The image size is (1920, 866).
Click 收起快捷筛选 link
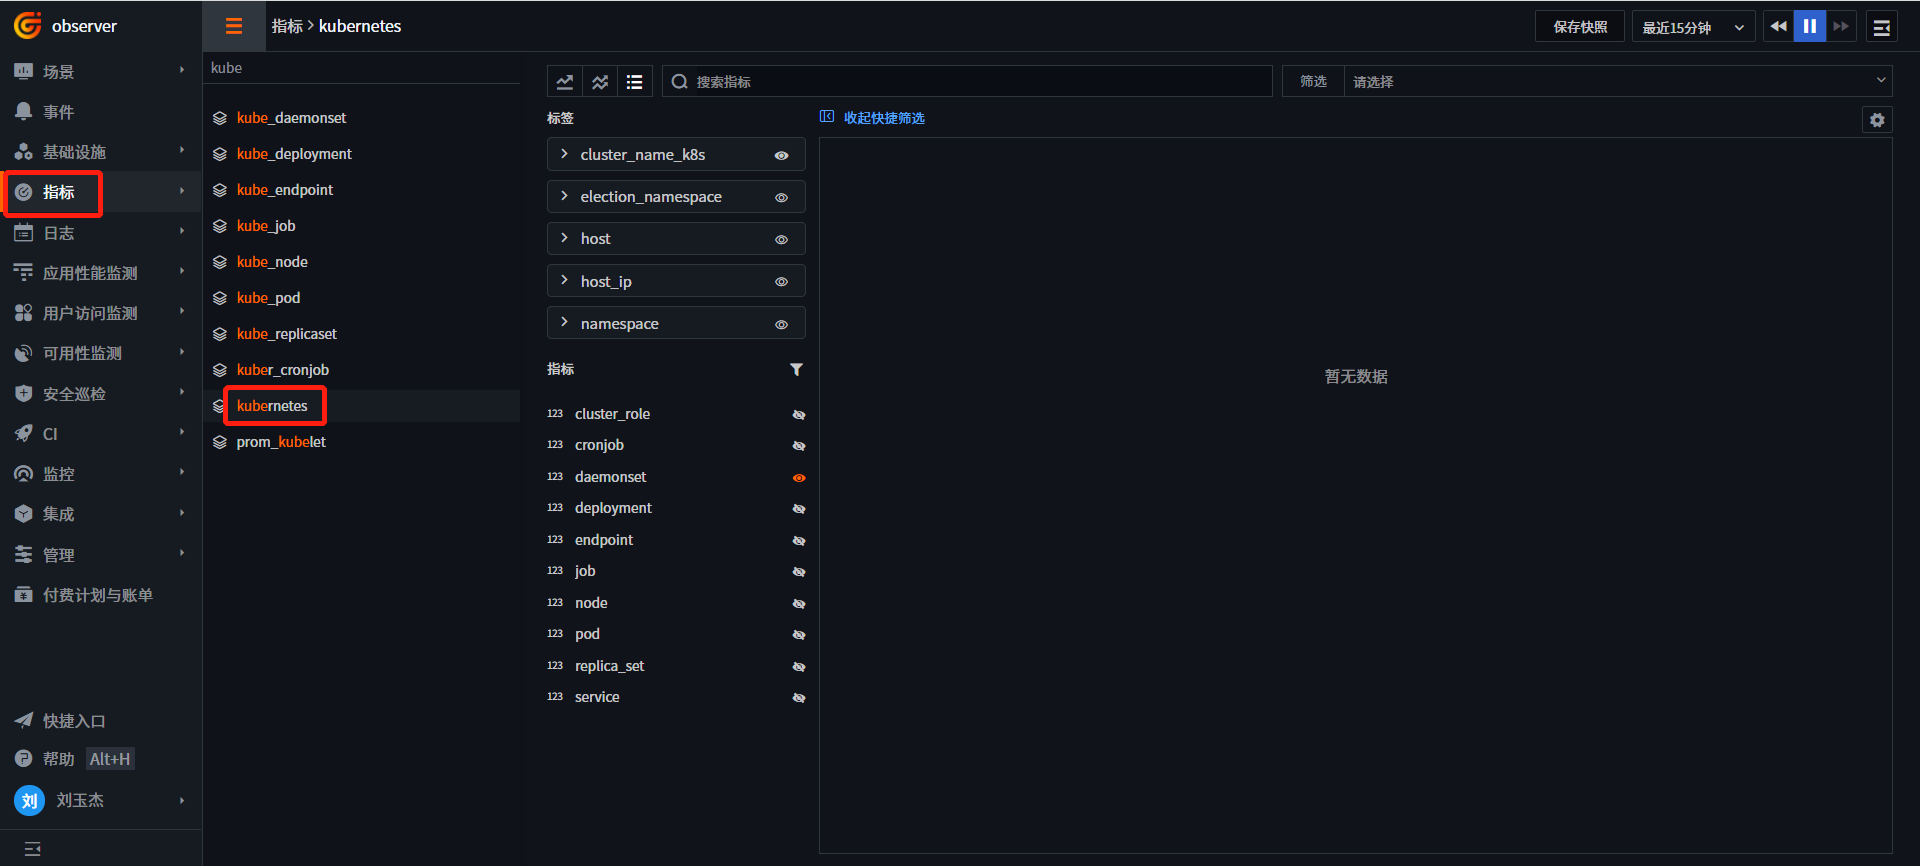[x=884, y=118]
